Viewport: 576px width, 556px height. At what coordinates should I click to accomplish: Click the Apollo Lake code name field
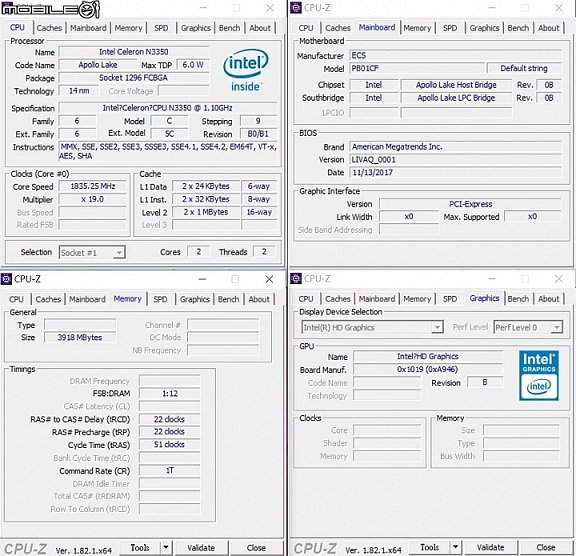[x=98, y=65]
